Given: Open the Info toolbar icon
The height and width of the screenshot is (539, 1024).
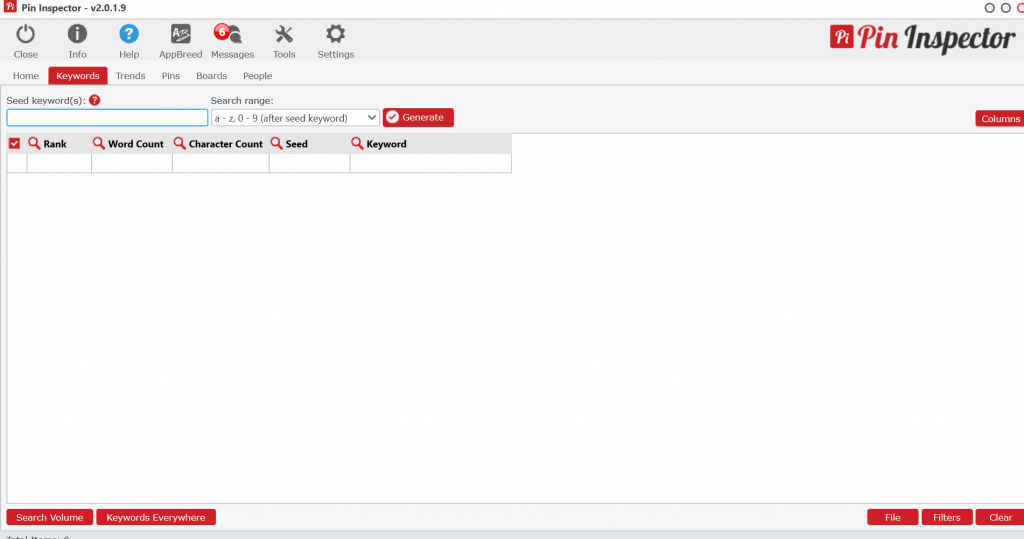Looking at the screenshot, I should pyautogui.click(x=77, y=36).
